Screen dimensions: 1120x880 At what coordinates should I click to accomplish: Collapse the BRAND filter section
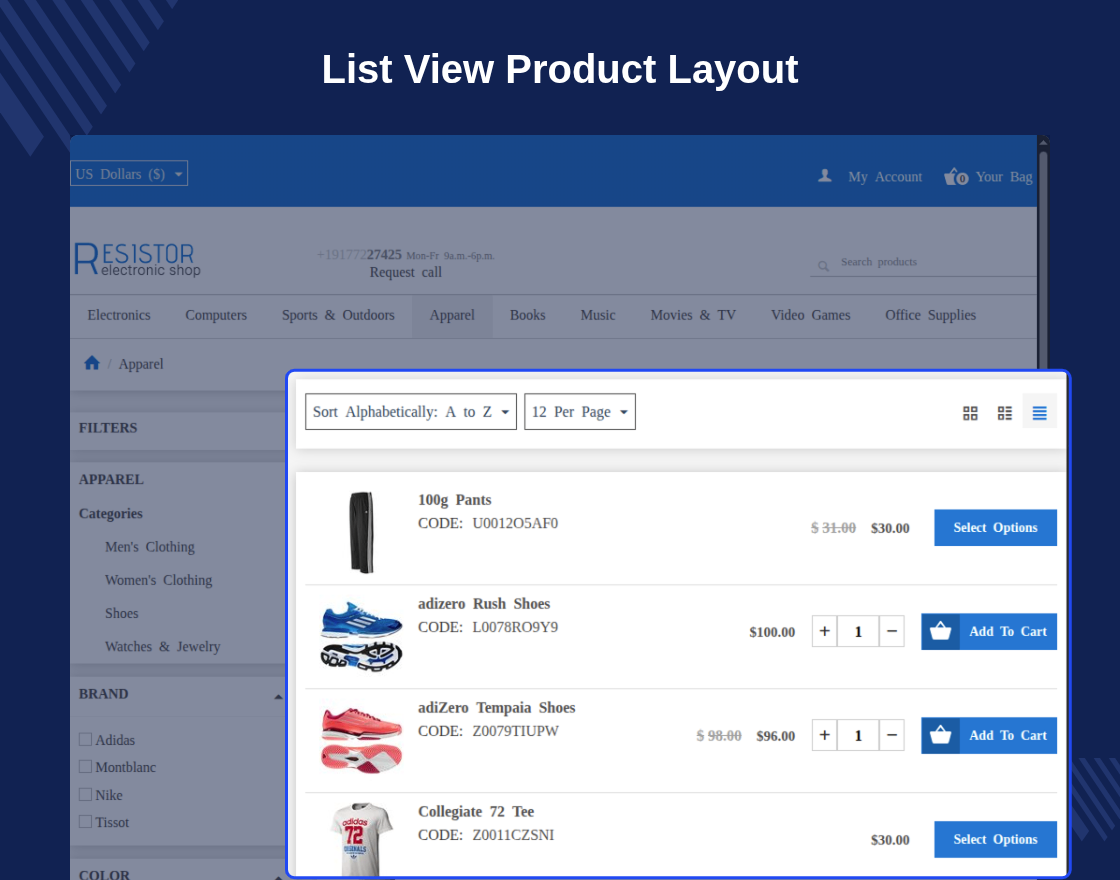pos(278,696)
